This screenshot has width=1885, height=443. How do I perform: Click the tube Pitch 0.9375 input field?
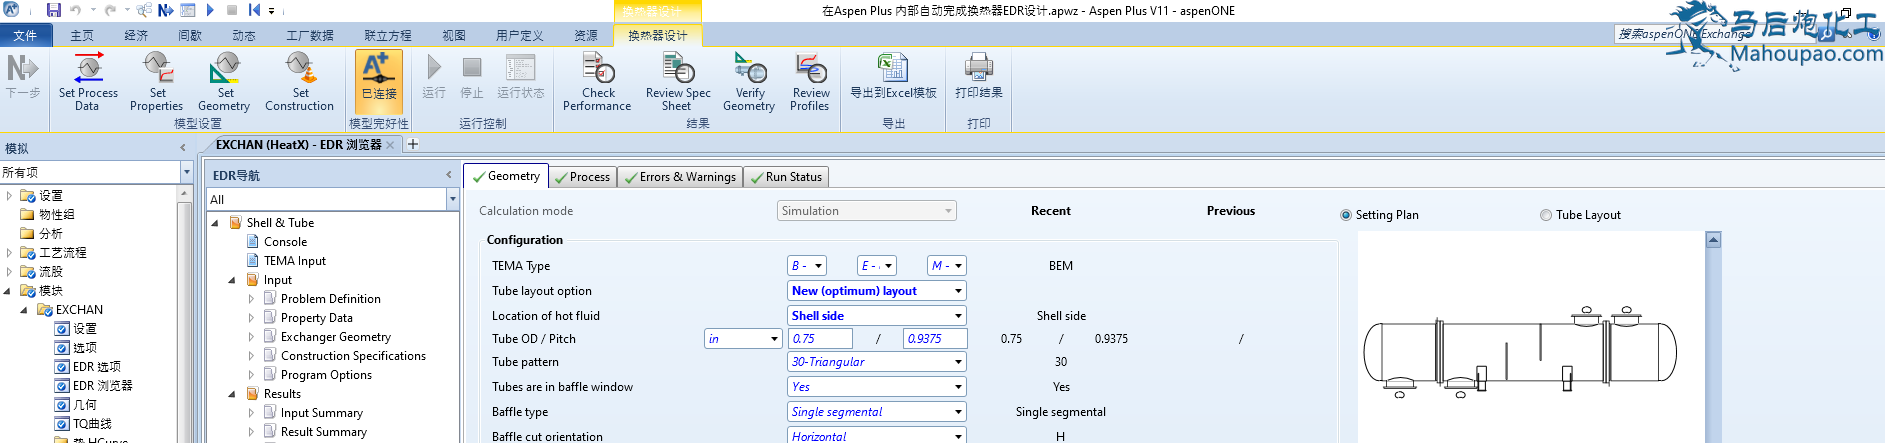tap(935, 339)
